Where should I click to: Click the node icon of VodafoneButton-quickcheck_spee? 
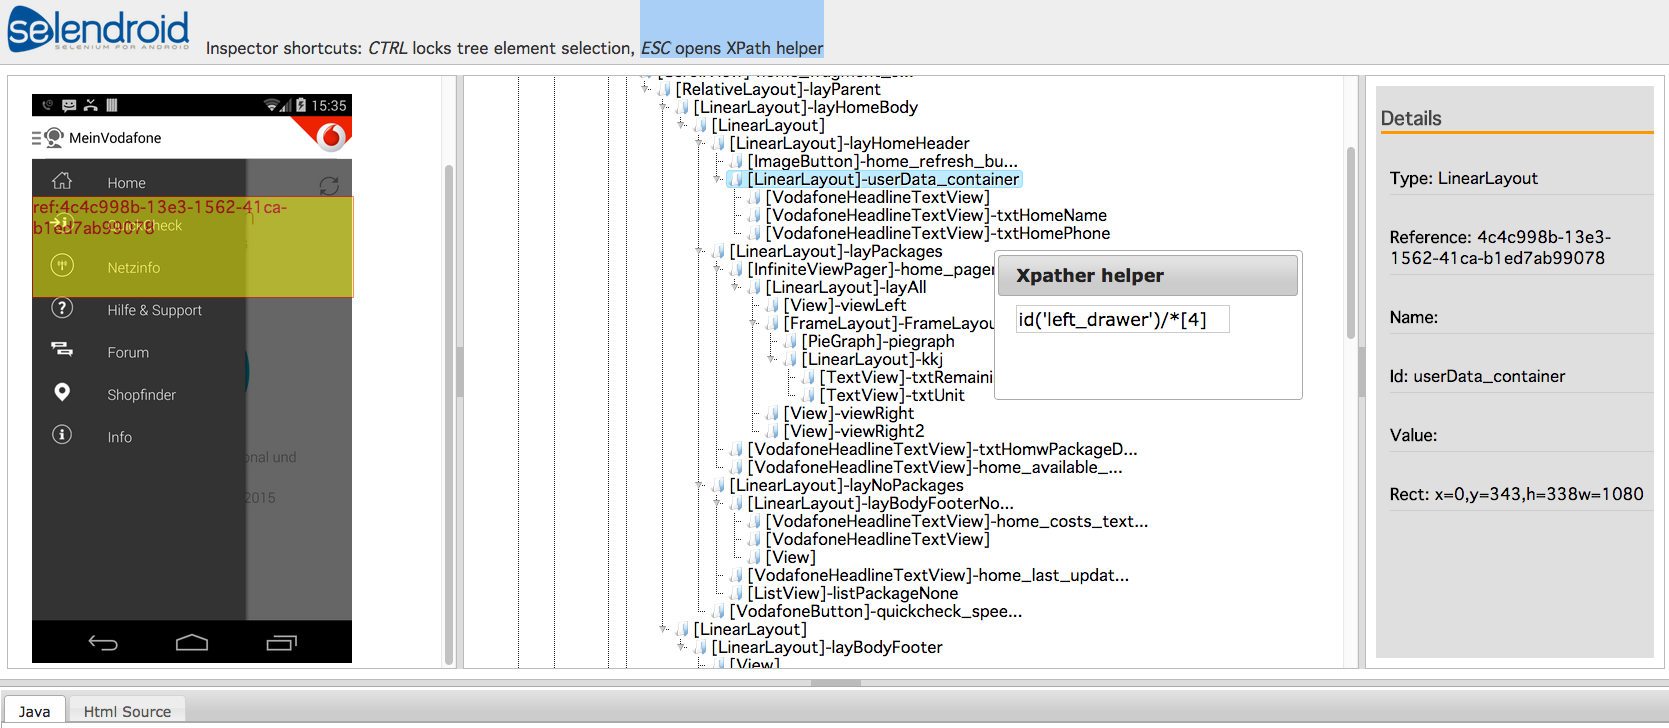click(x=718, y=612)
